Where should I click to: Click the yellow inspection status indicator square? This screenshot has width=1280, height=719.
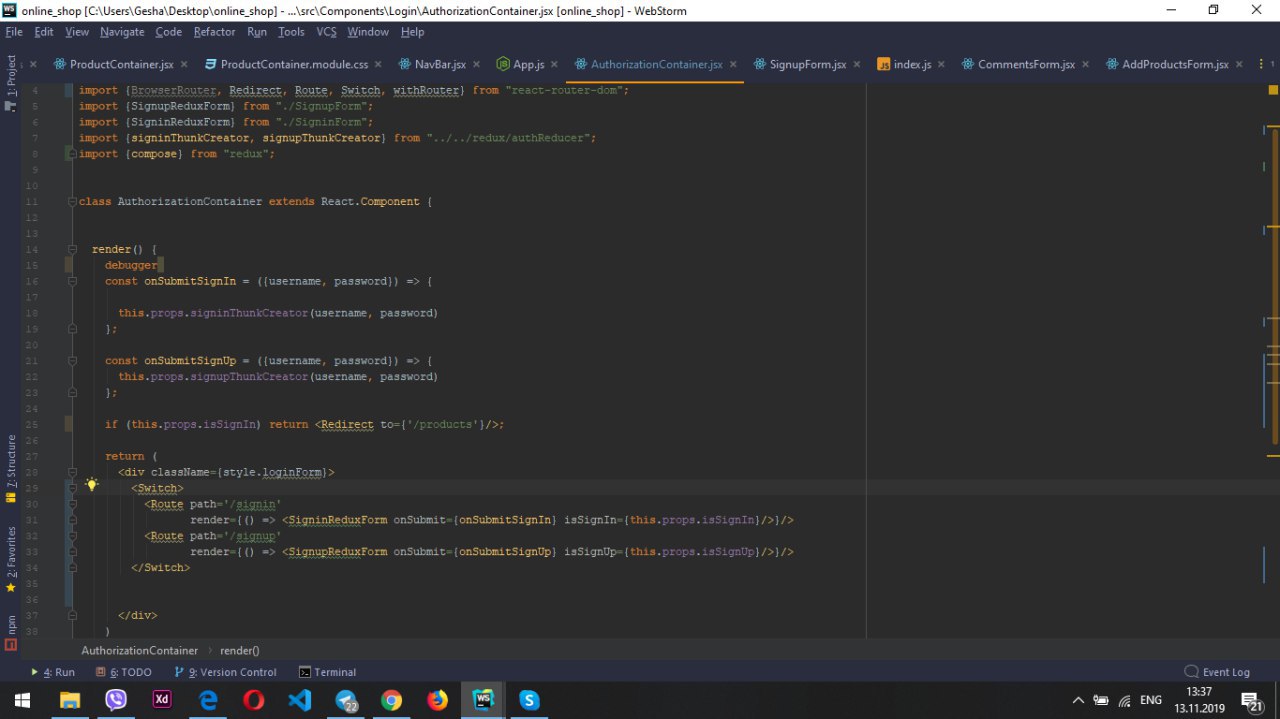1271,88
